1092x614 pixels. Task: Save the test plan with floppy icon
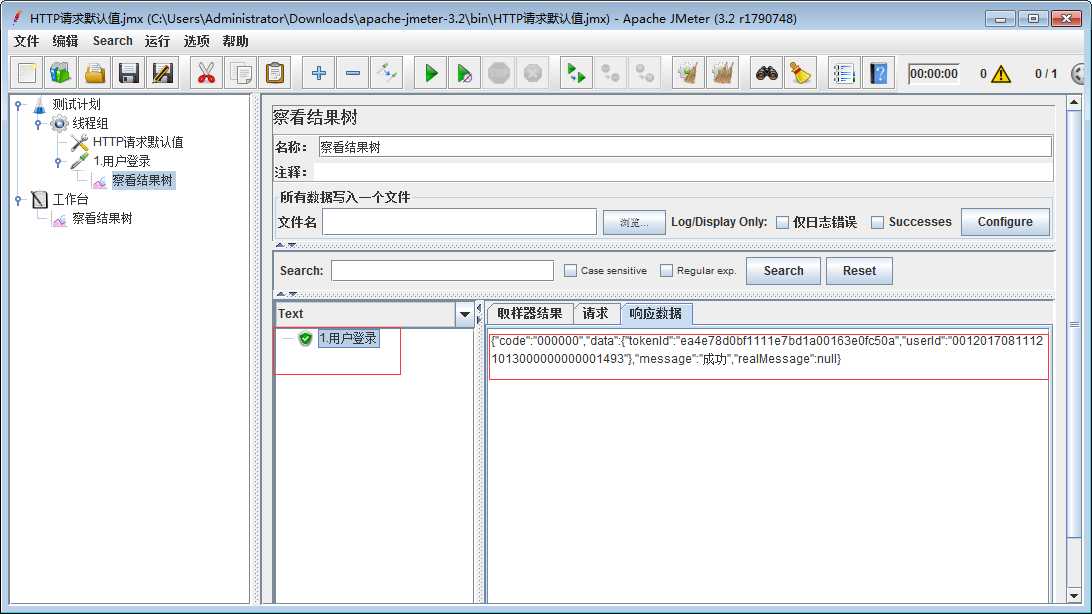pos(129,73)
